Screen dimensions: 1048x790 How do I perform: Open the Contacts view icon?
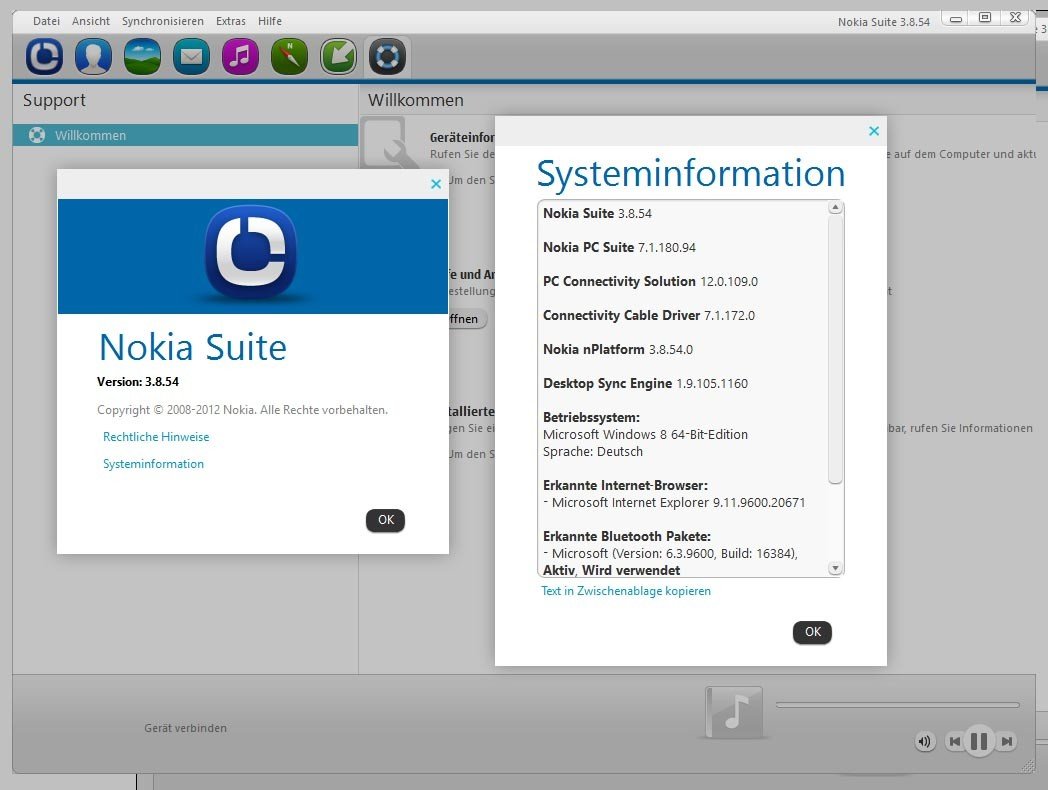[94, 56]
